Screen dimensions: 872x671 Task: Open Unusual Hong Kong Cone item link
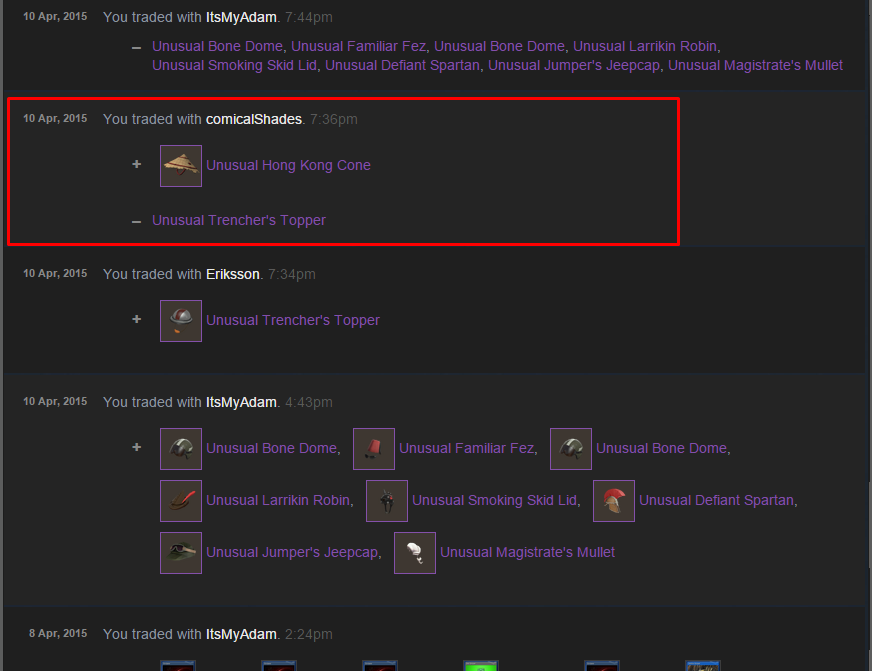coord(288,165)
